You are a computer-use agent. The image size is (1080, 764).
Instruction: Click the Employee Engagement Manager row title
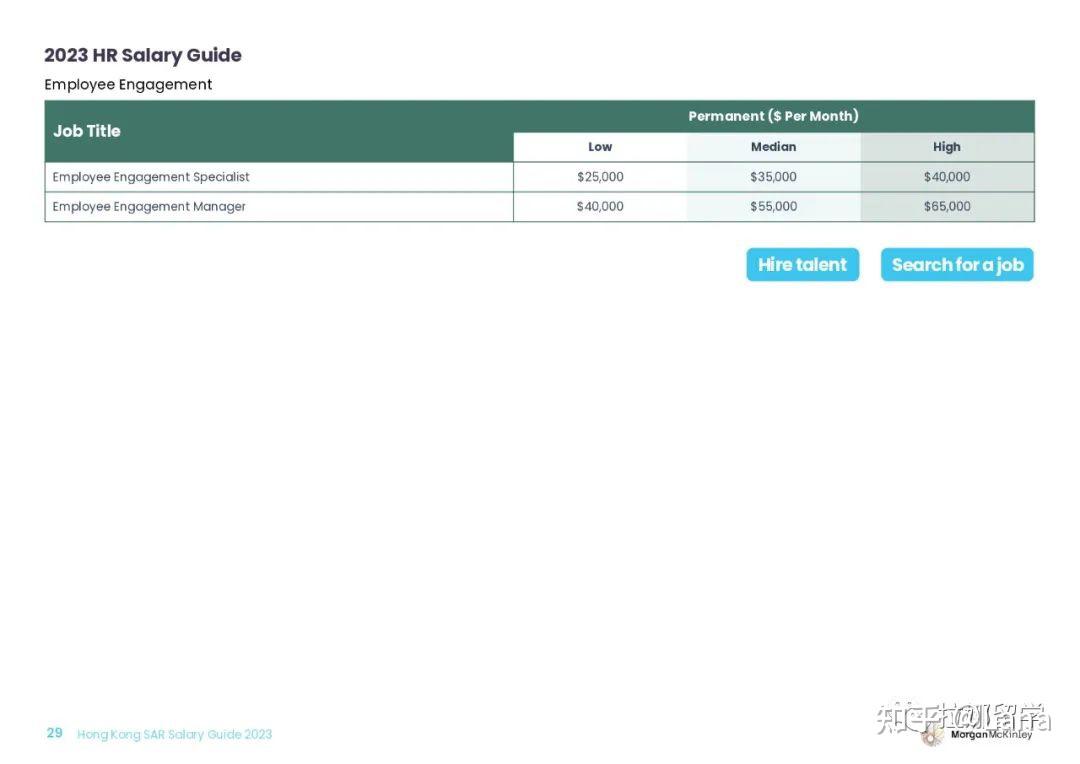tap(149, 207)
